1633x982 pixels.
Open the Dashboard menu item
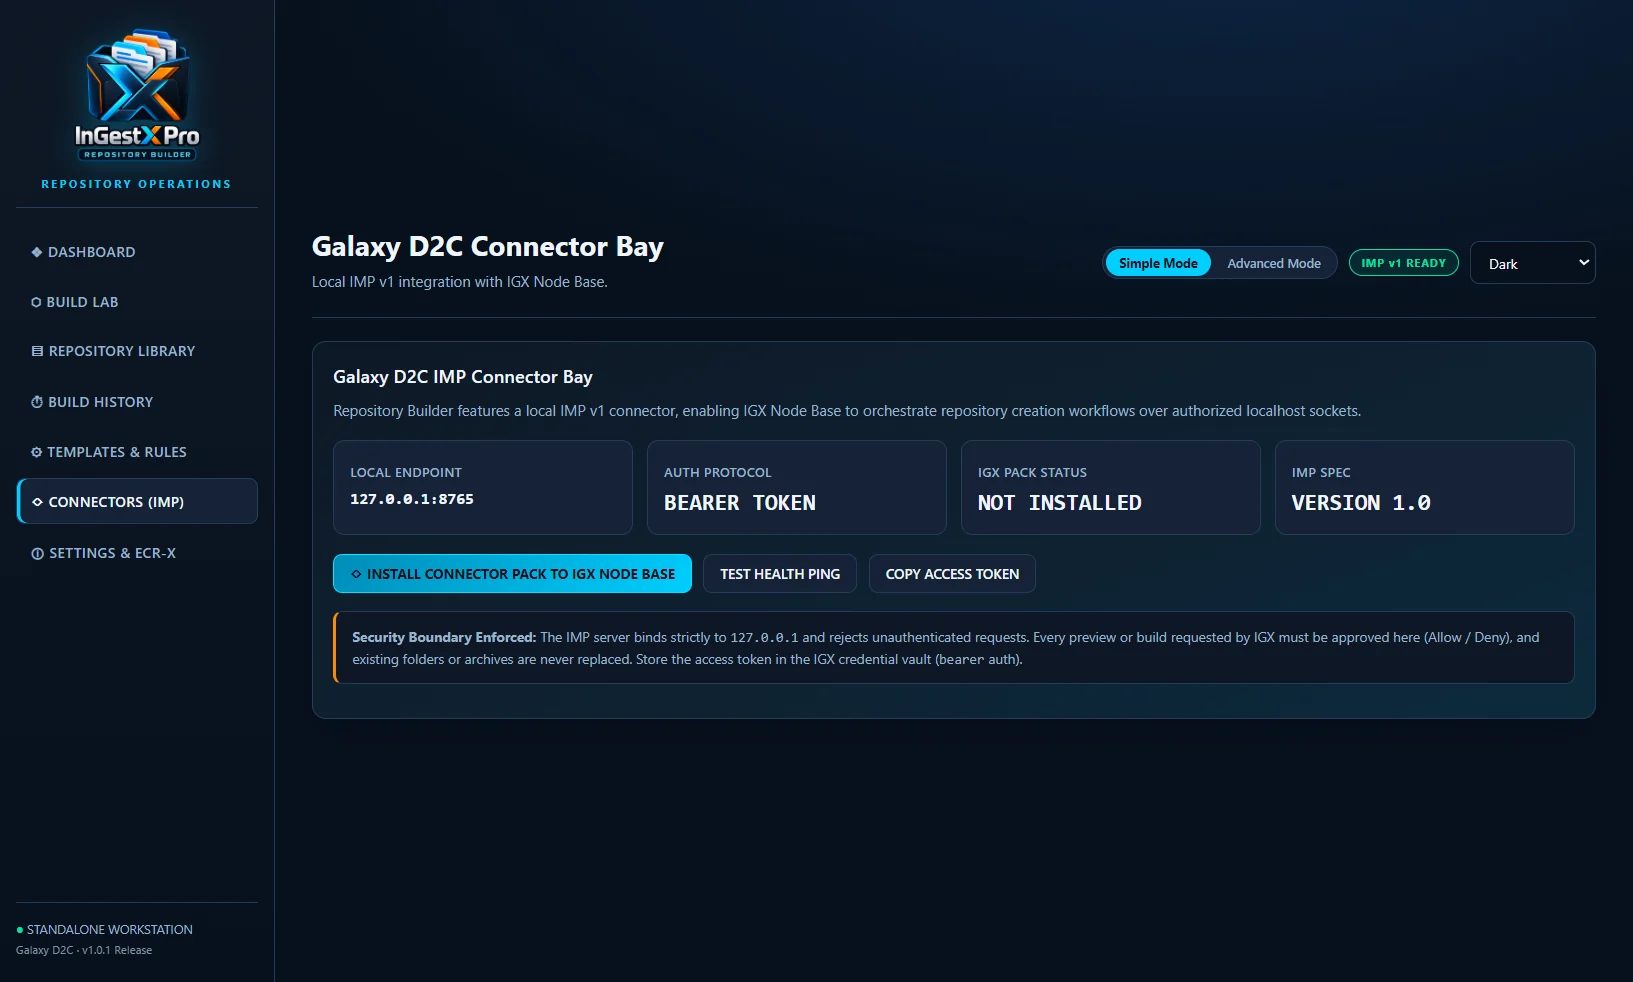(137, 252)
